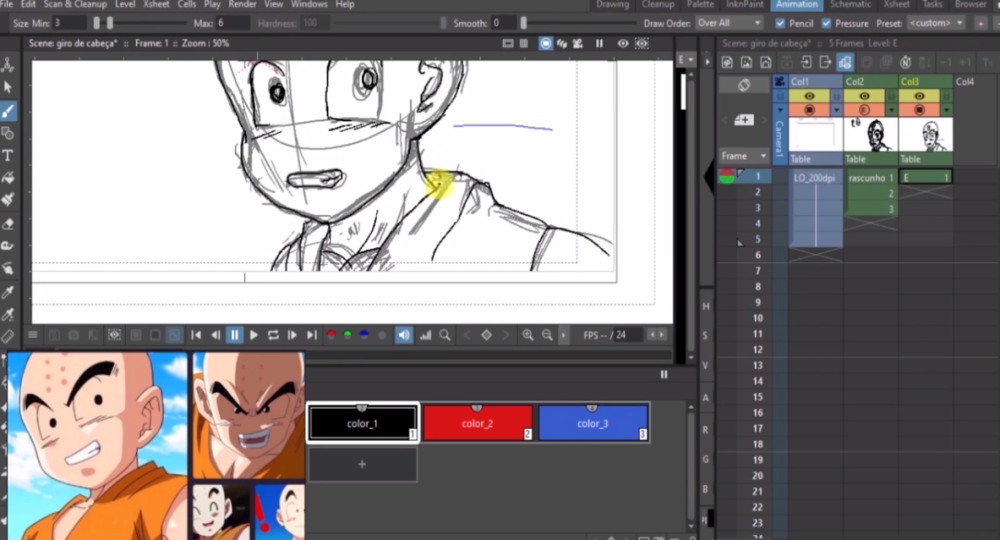Uncheck the Pencil checkbox
This screenshot has height=540, width=1000.
pos(781,23)
